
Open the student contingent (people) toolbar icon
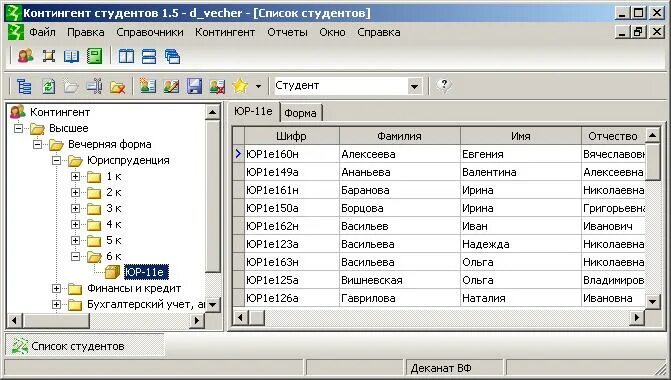click(26, 56)
